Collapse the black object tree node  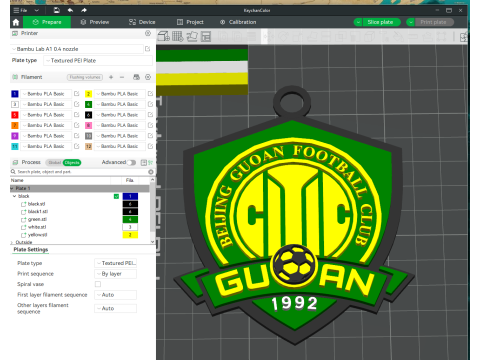point(14,196)
